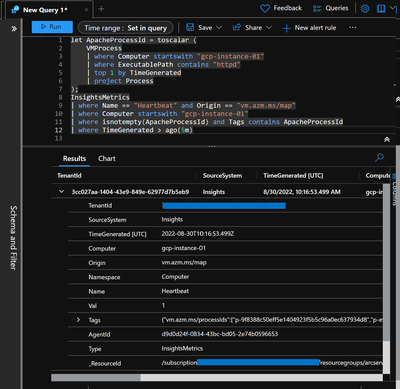Click the results search magnifier icon

point(379,158)
